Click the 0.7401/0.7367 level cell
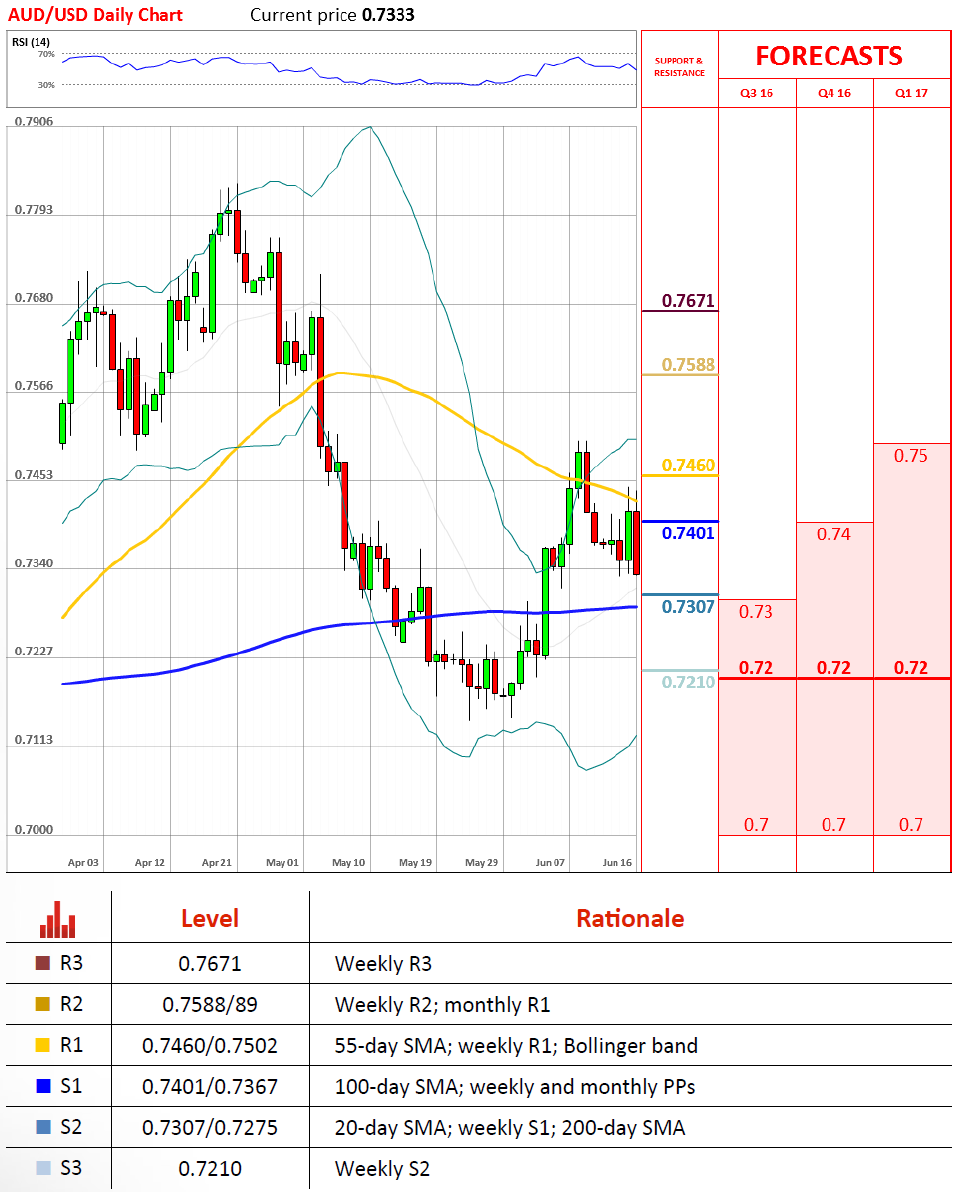This screenshot has width=953, height=1192. [x=210, y=1087]
